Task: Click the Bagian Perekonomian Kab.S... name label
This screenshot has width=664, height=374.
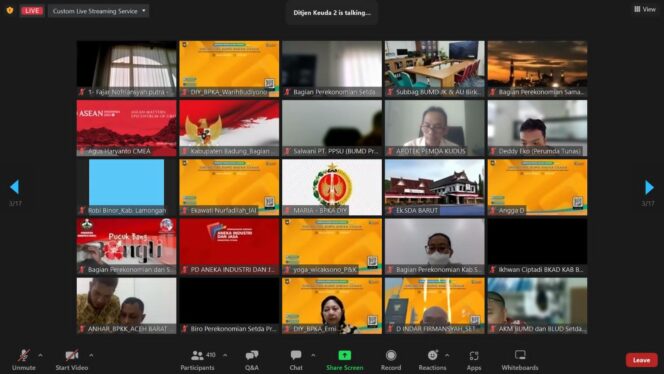Action: (x=438, y=270)
